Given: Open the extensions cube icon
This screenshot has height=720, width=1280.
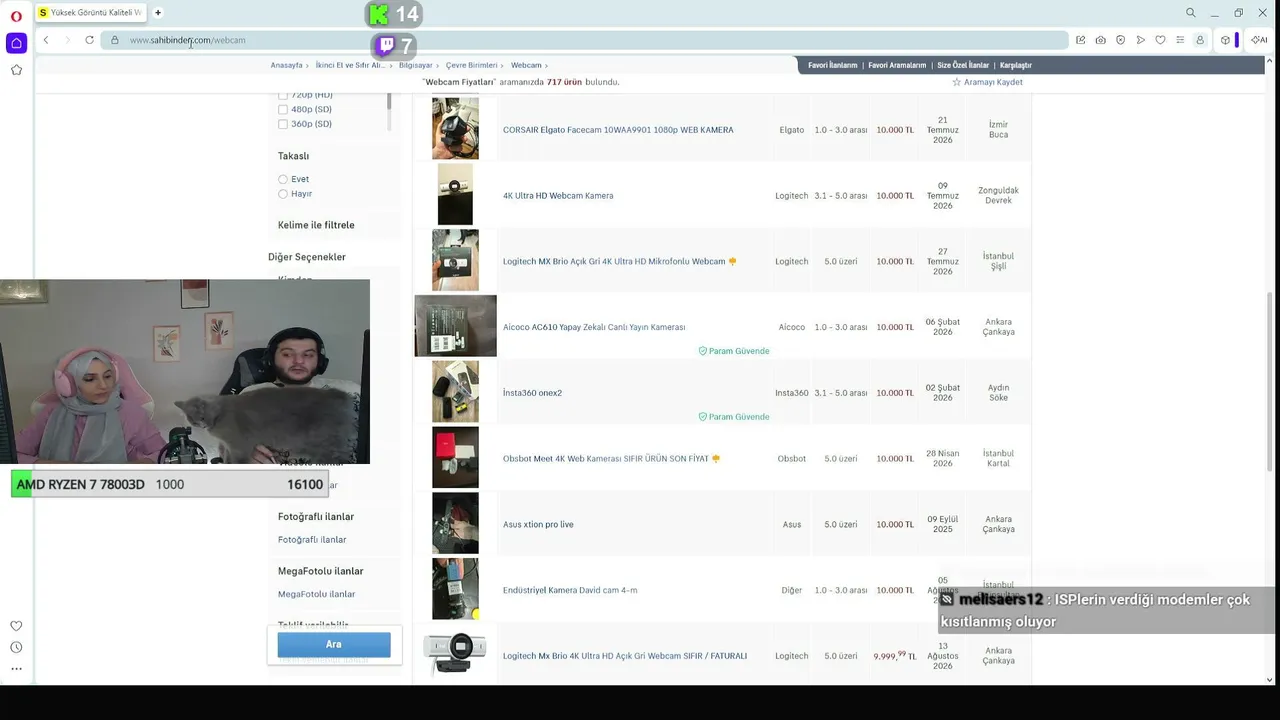Looking at the screenshot, I should pos(1225,40).
